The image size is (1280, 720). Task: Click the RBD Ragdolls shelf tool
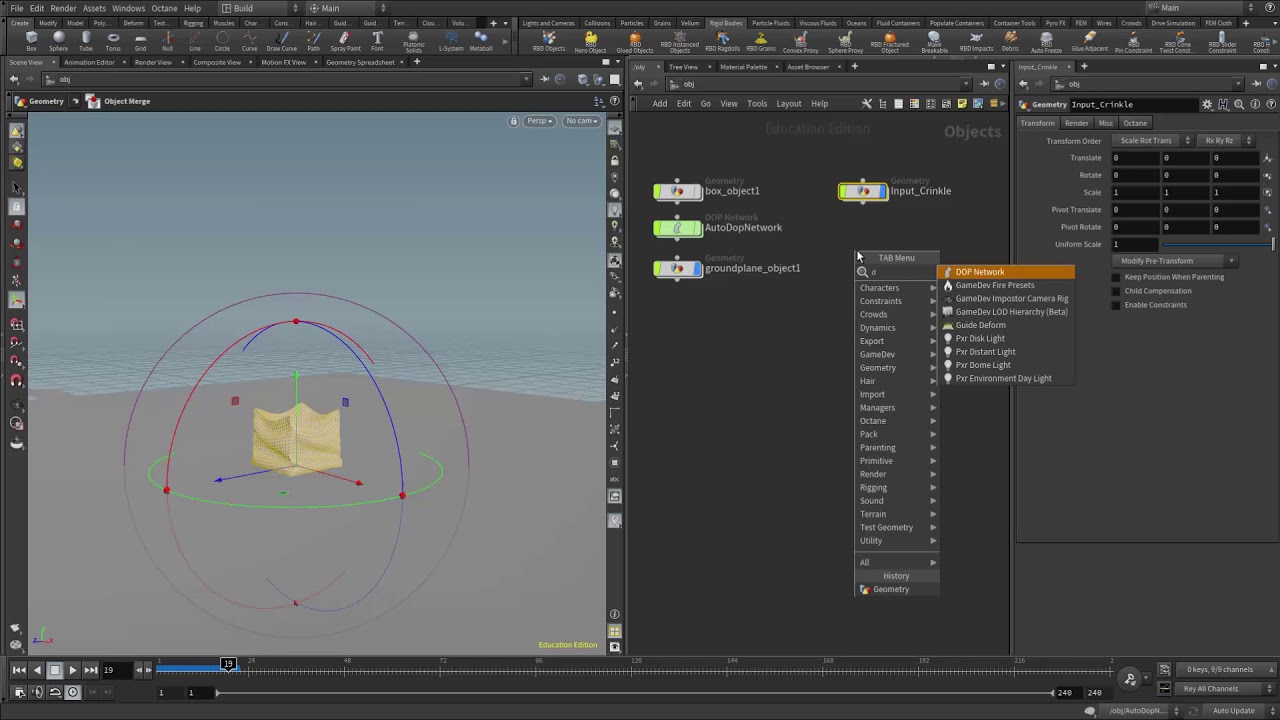coord(722,42)
